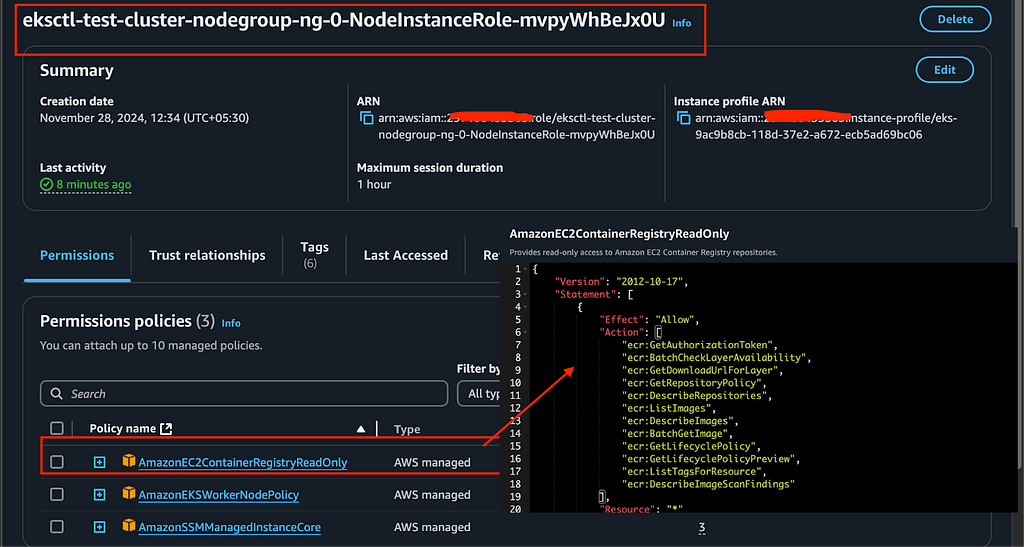
Task: Open the Last Accessed tab
Action: click(x=406, y=255)
